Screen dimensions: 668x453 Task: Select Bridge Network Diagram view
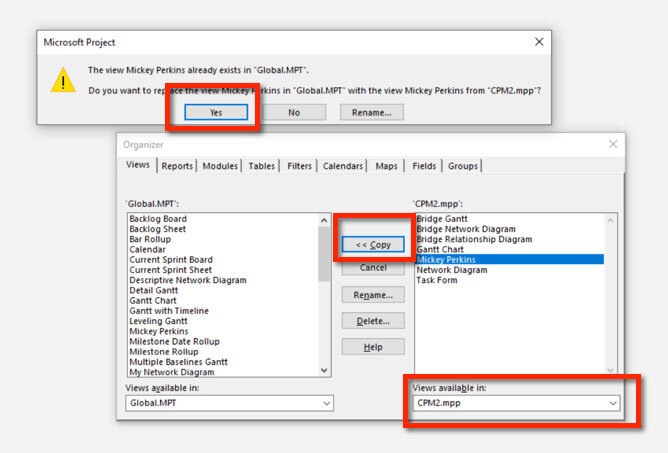click(x=466, y=229)
